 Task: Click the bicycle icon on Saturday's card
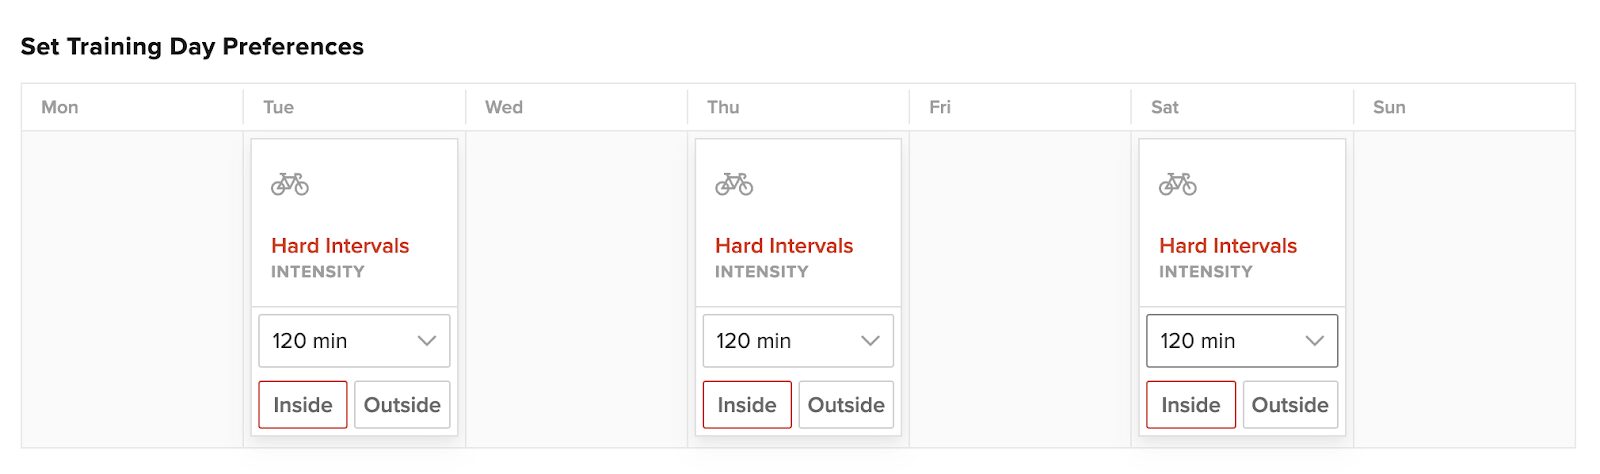[1178, 184]
